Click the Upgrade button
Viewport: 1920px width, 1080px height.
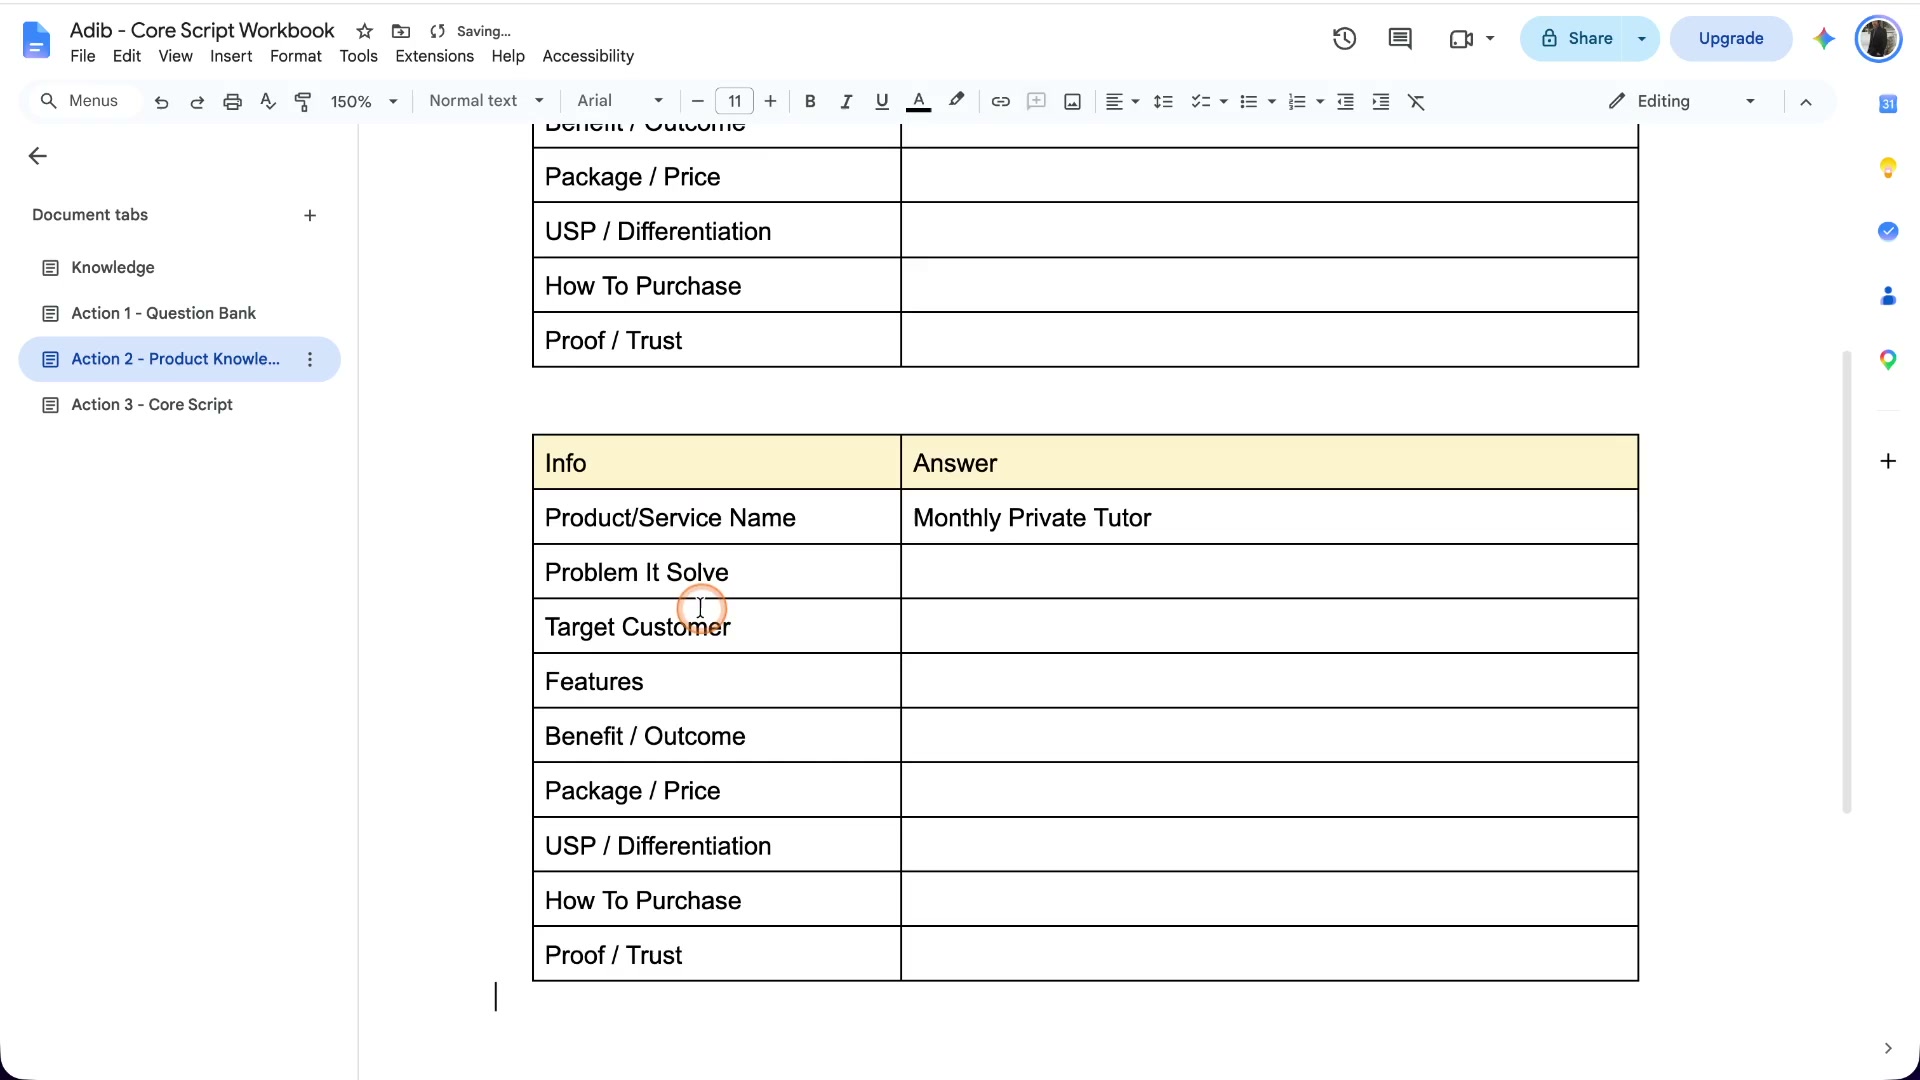point(1731,38)
